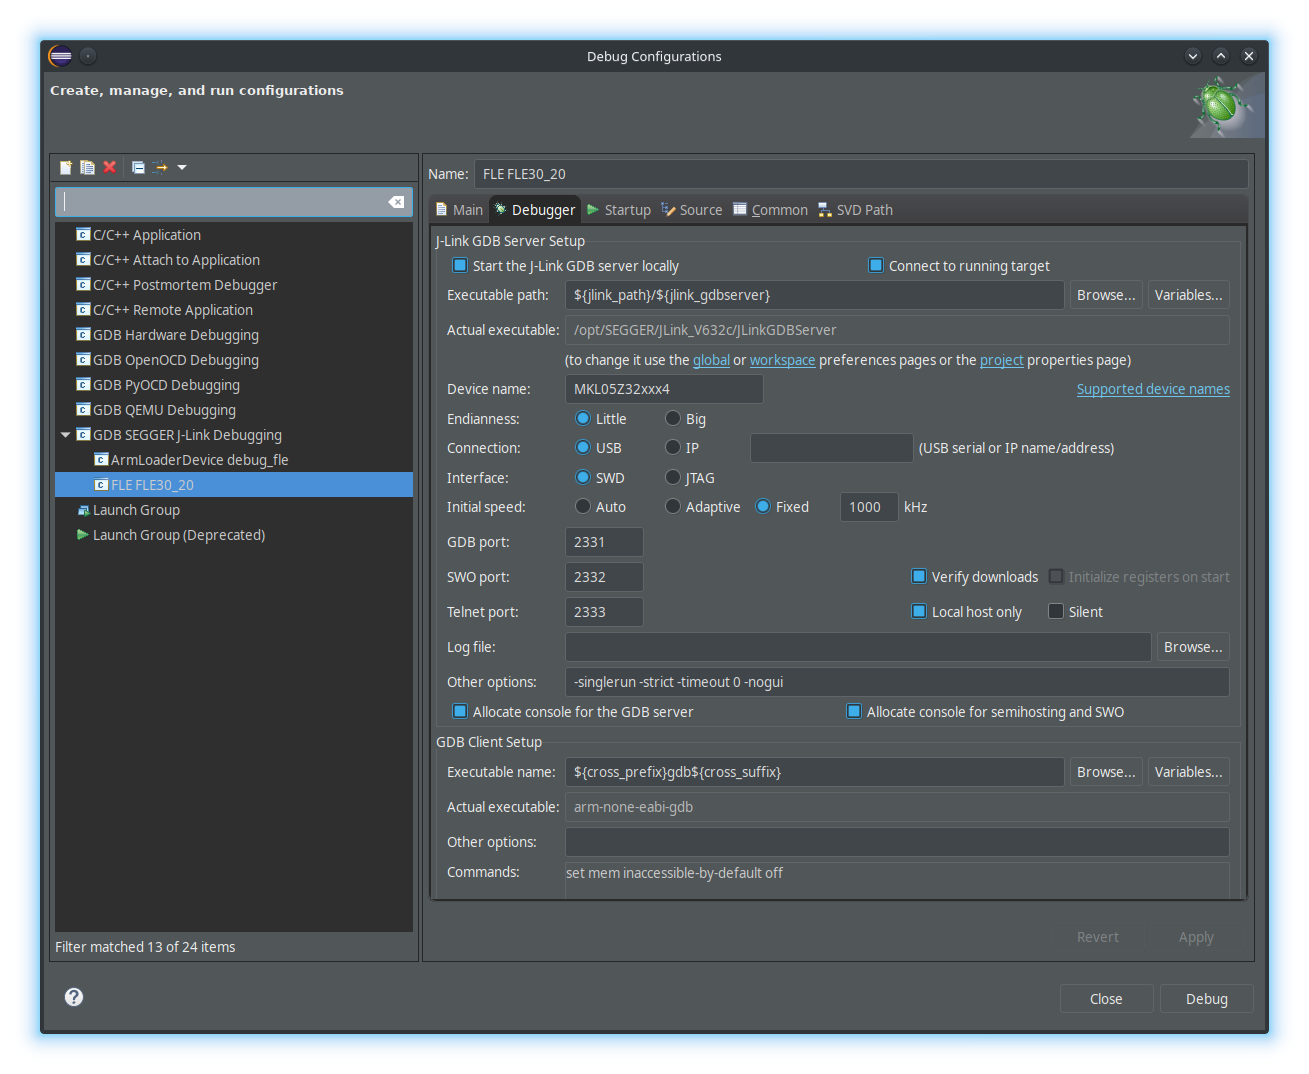Select Adaptive initial speed option

coord(673,507)
